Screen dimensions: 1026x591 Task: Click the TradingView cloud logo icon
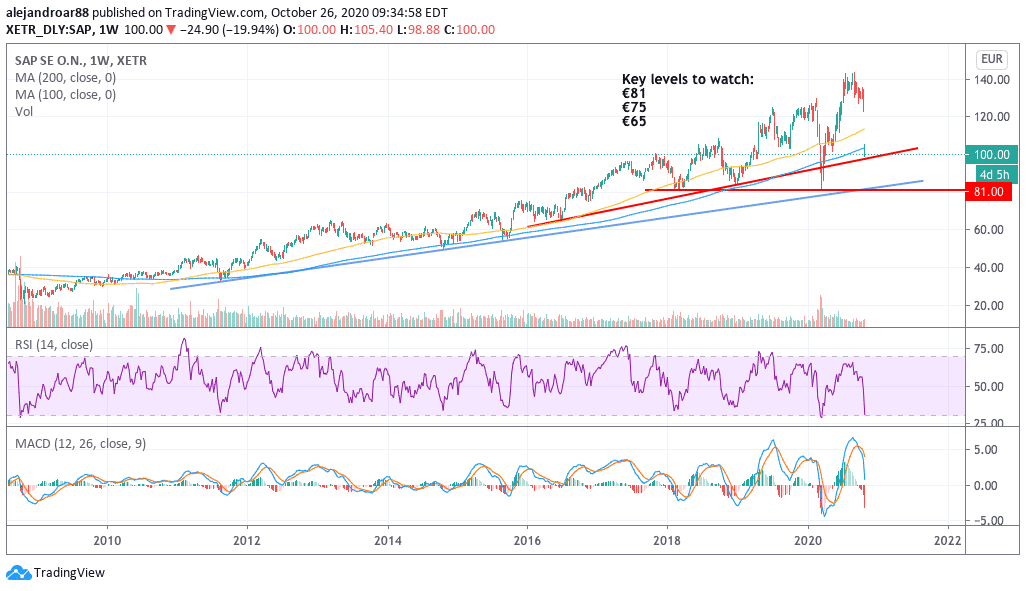(x=18, y=573)
